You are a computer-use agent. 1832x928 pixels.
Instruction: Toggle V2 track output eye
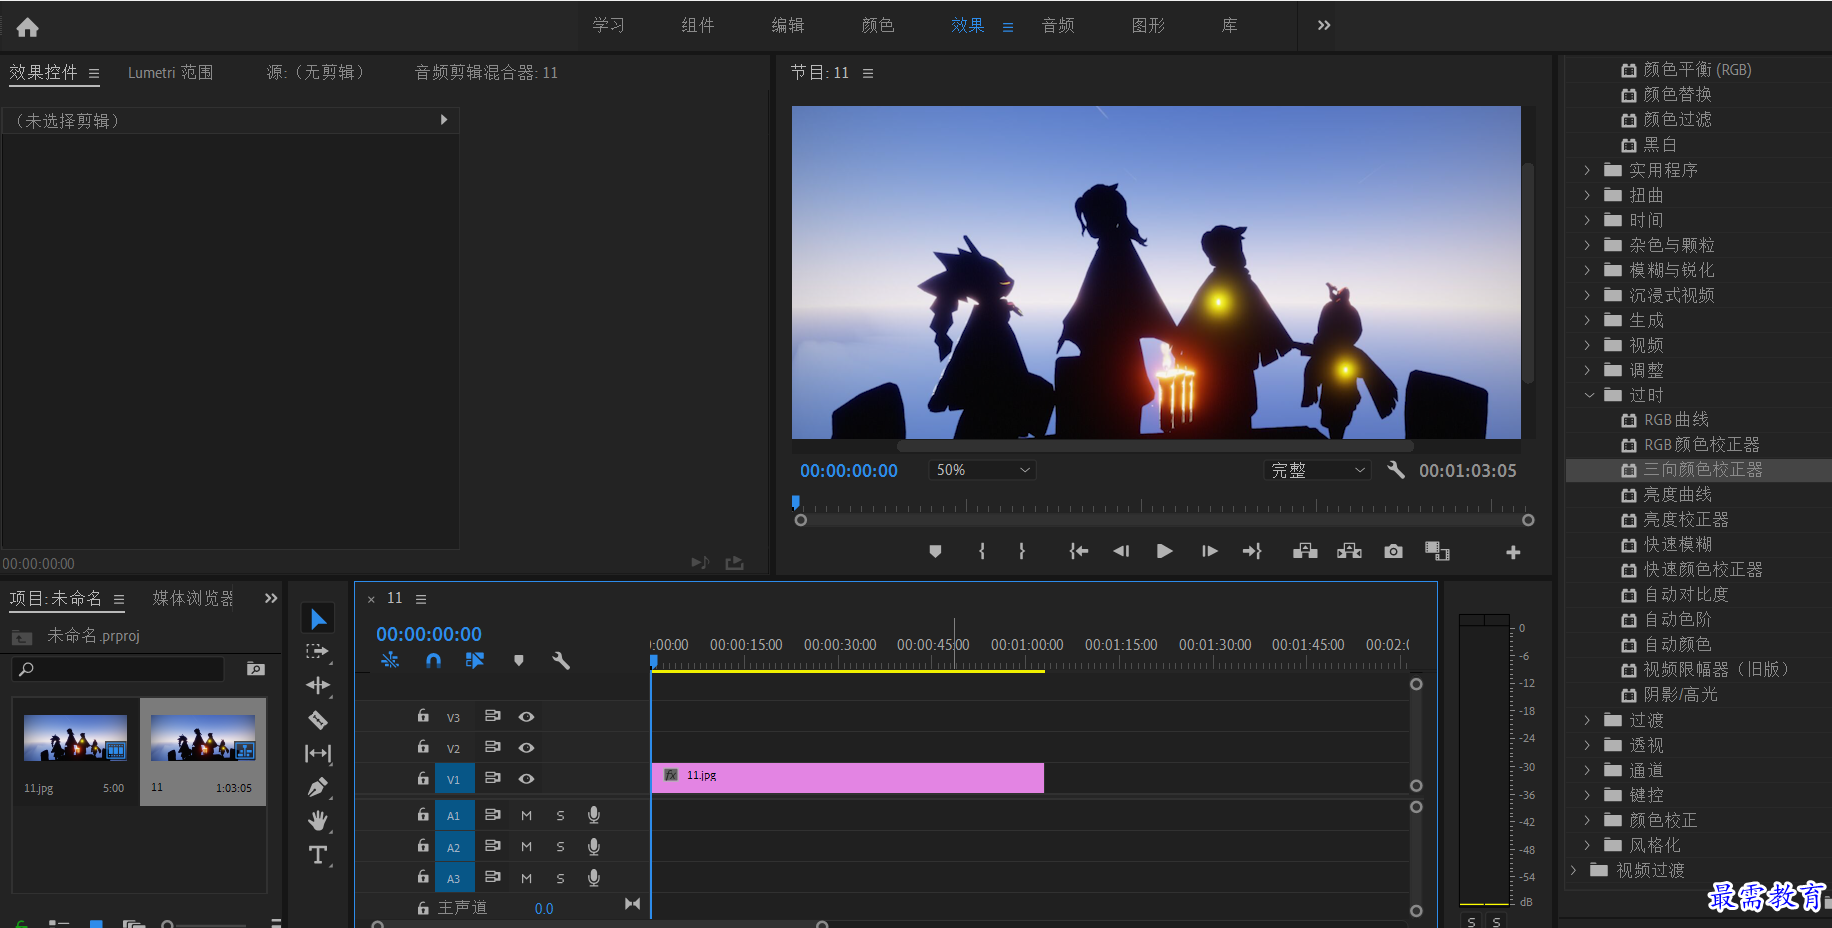pyautogui.click(x=526, y=748)
